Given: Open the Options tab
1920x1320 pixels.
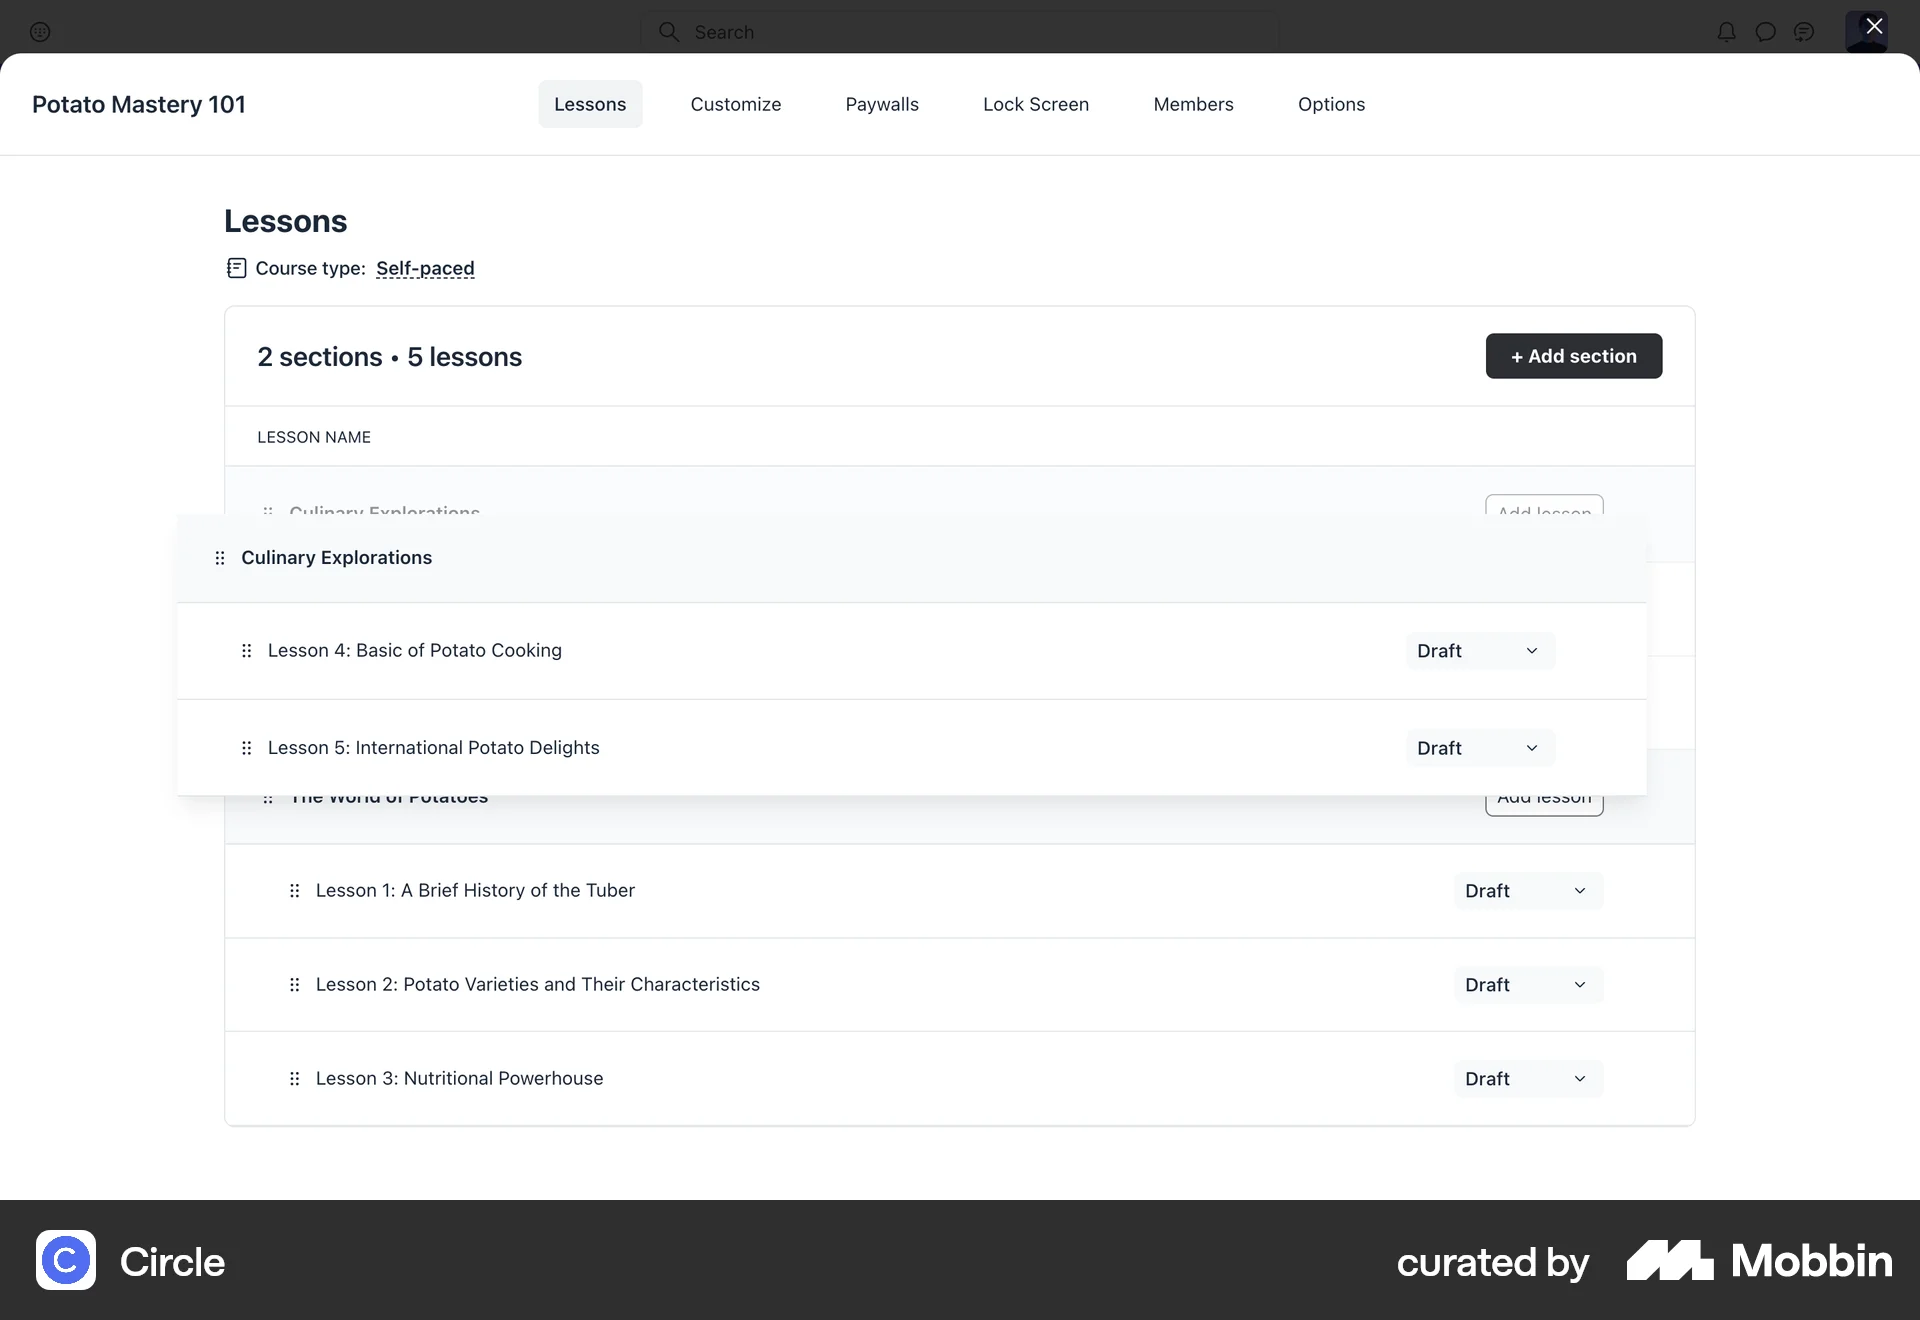Looking at the screenshot, I should pyautogui.click(x=1331, y=104).
